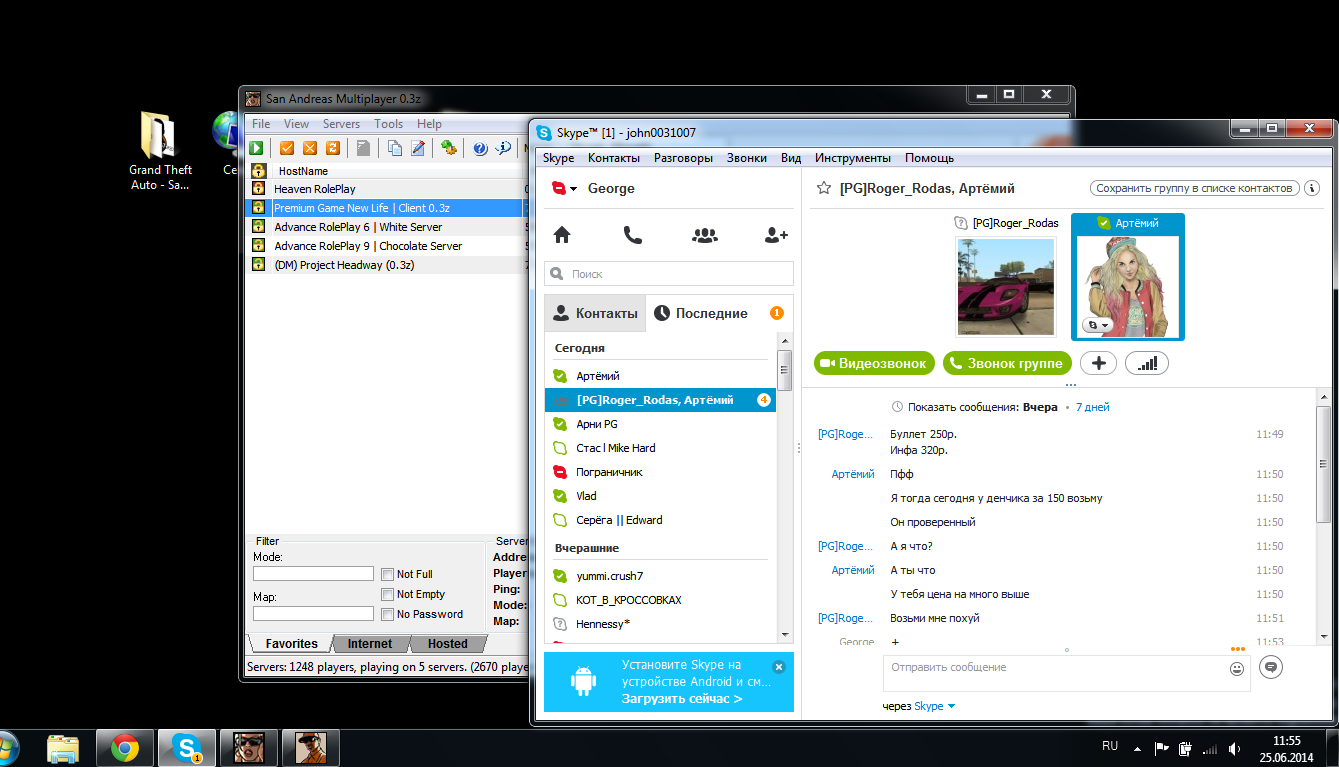
Task: Click the Map filter input in SA-MP
Action: click(313, 614)
